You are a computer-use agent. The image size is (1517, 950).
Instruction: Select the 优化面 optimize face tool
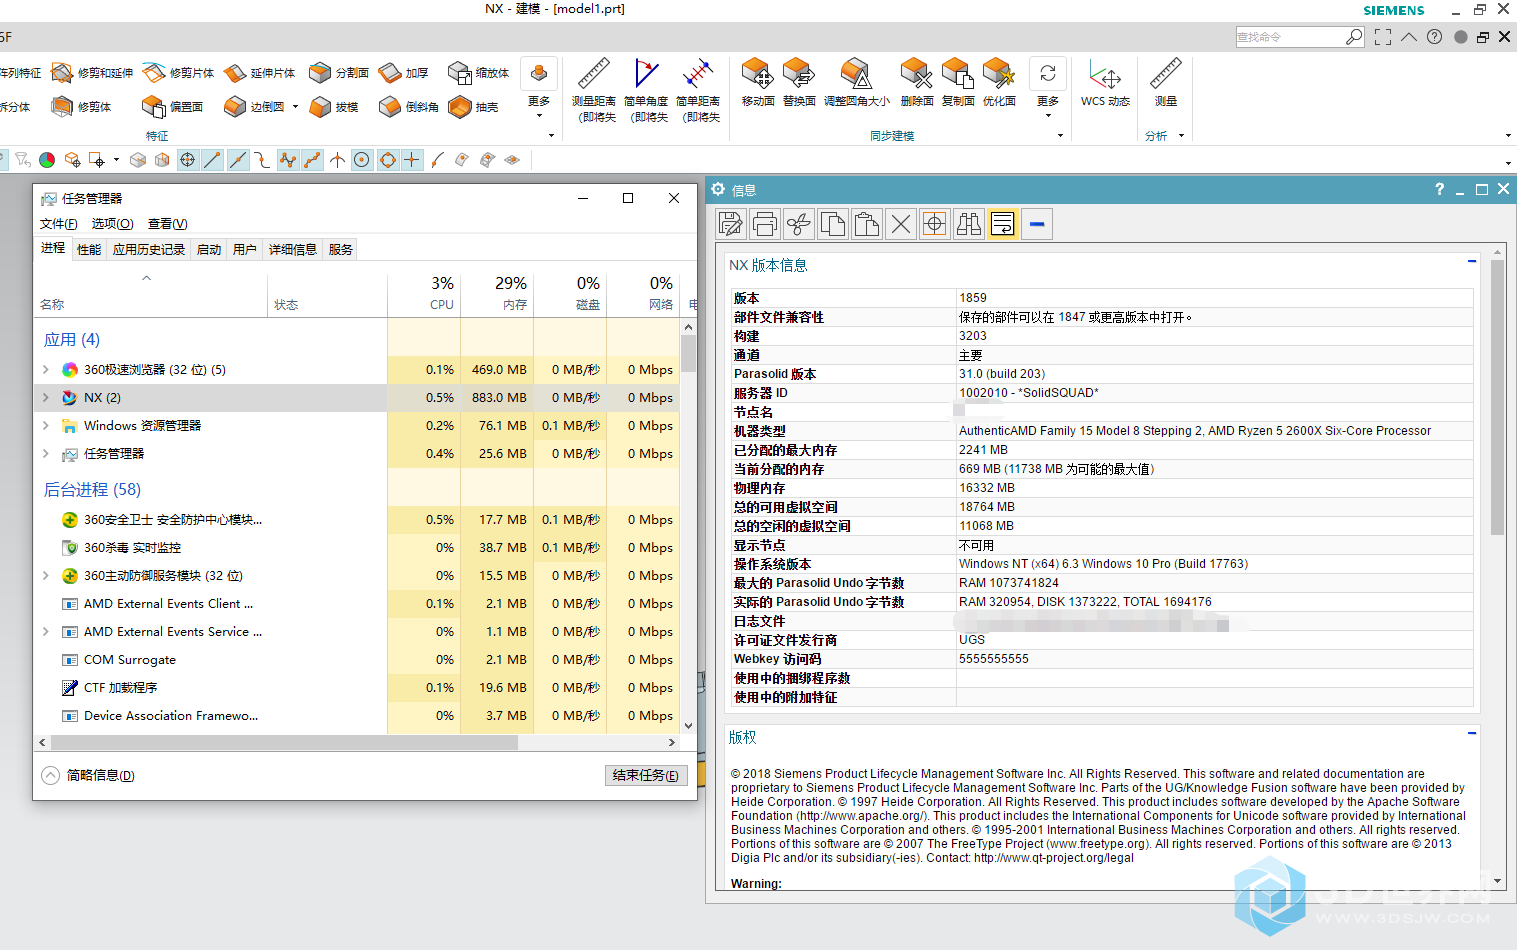coord(998,82)
